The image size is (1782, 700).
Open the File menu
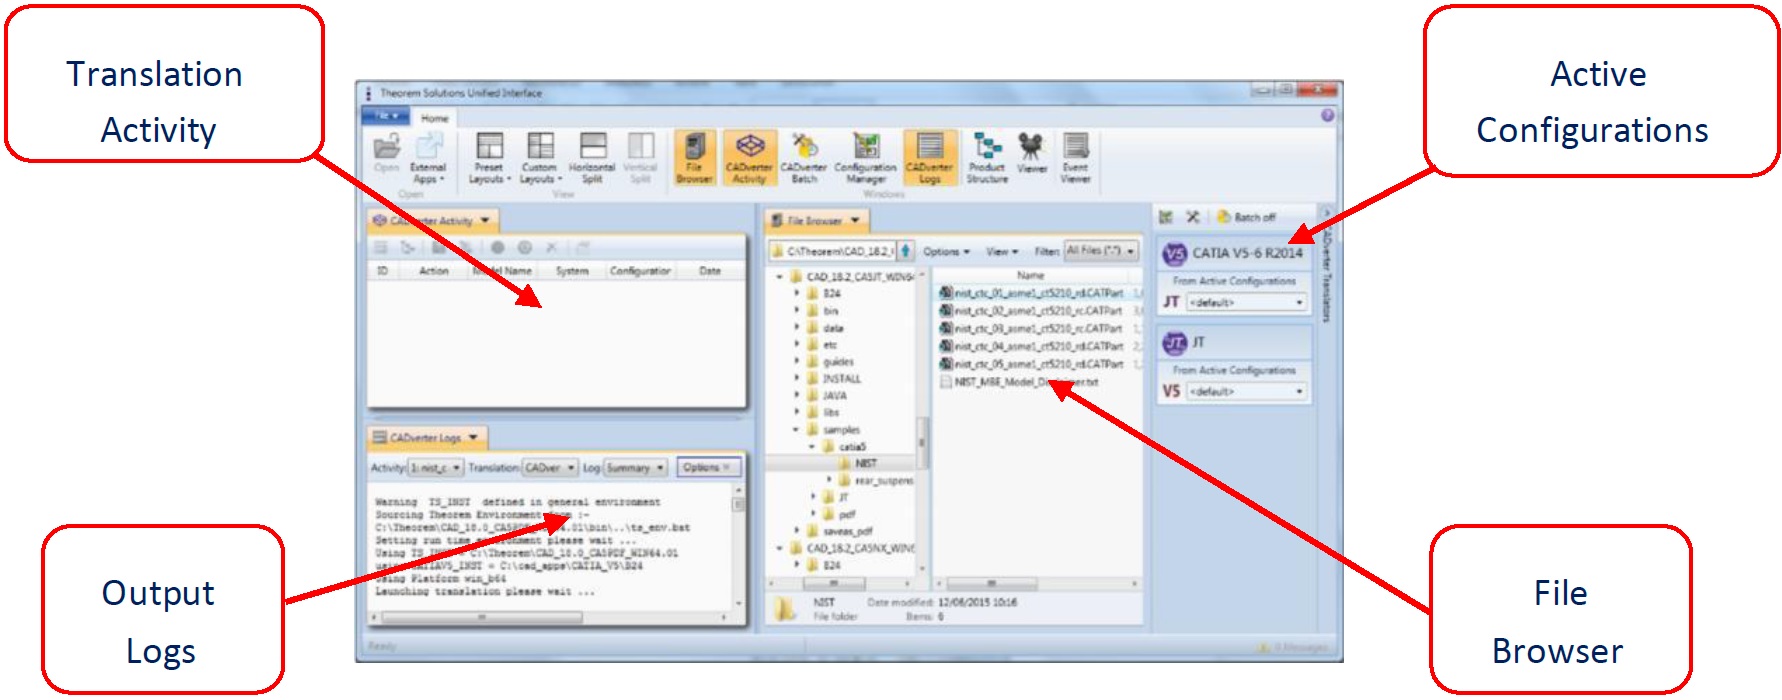coord(388,117)
